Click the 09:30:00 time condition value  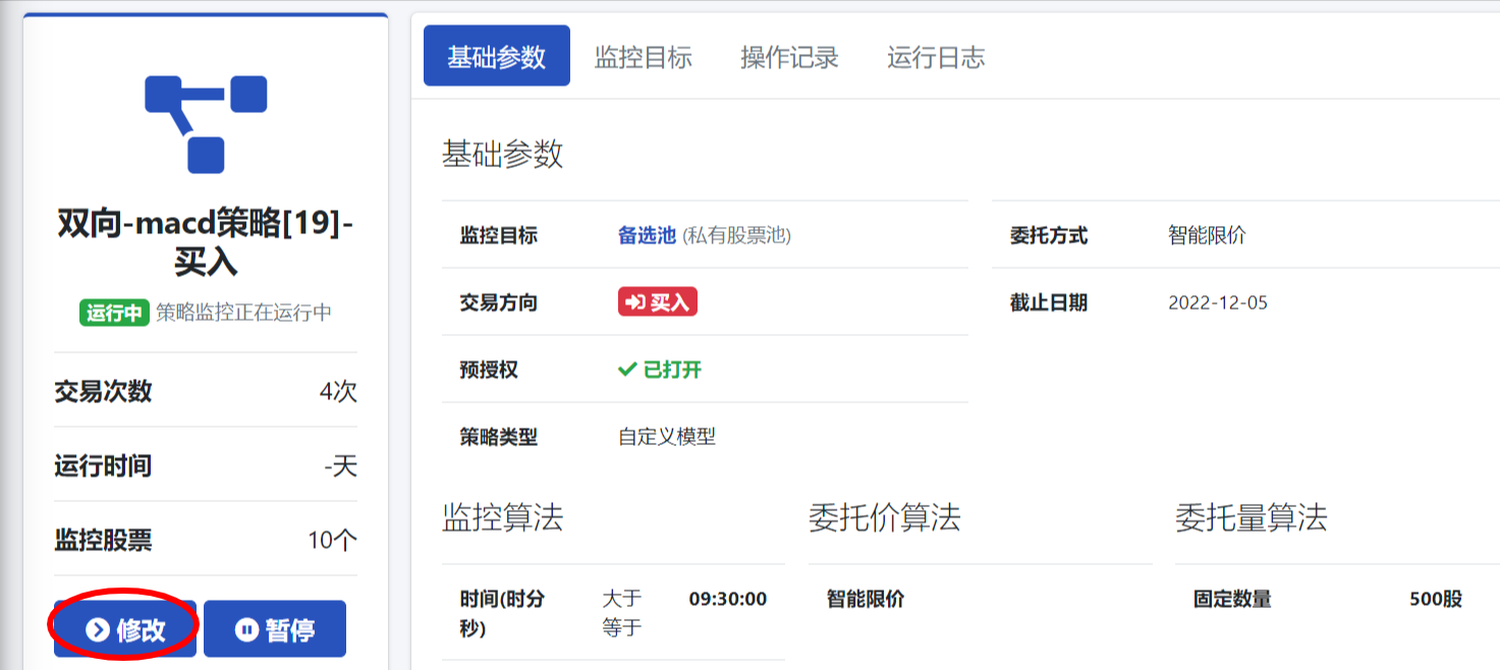tap(727, 600)
